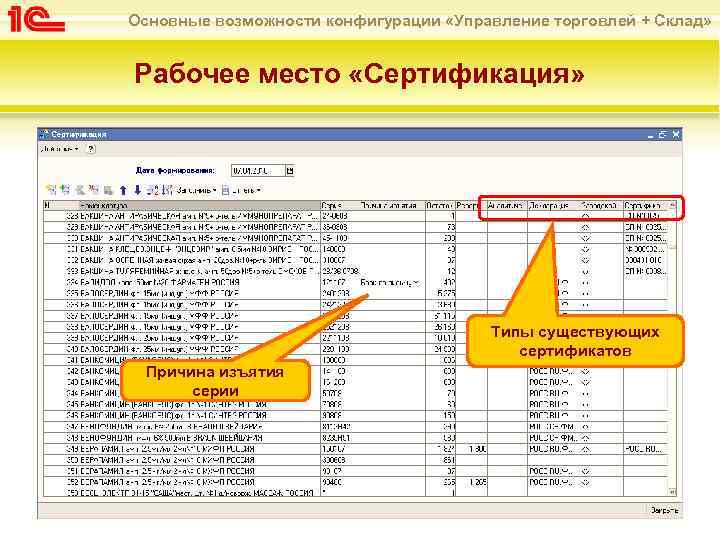Open the calendar picker beside the date field
Image resolution: width=720 pixels, height=540 pixels.
click(x=290, y=171)
